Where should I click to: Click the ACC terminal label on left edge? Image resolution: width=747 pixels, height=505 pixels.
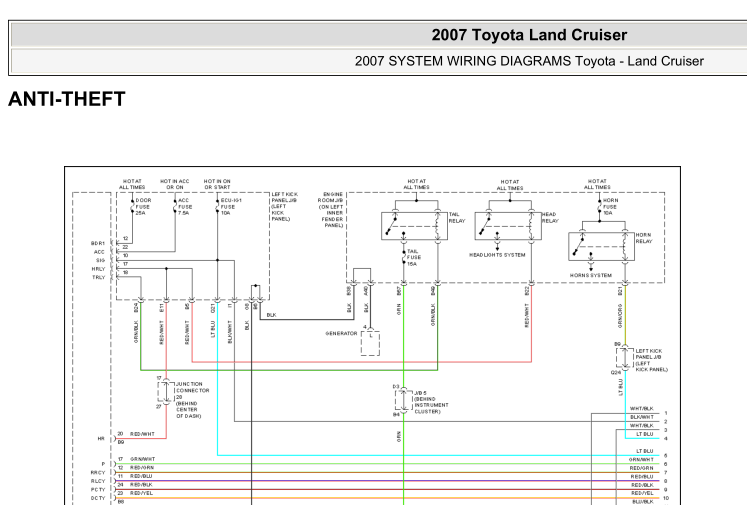(99, 252)
